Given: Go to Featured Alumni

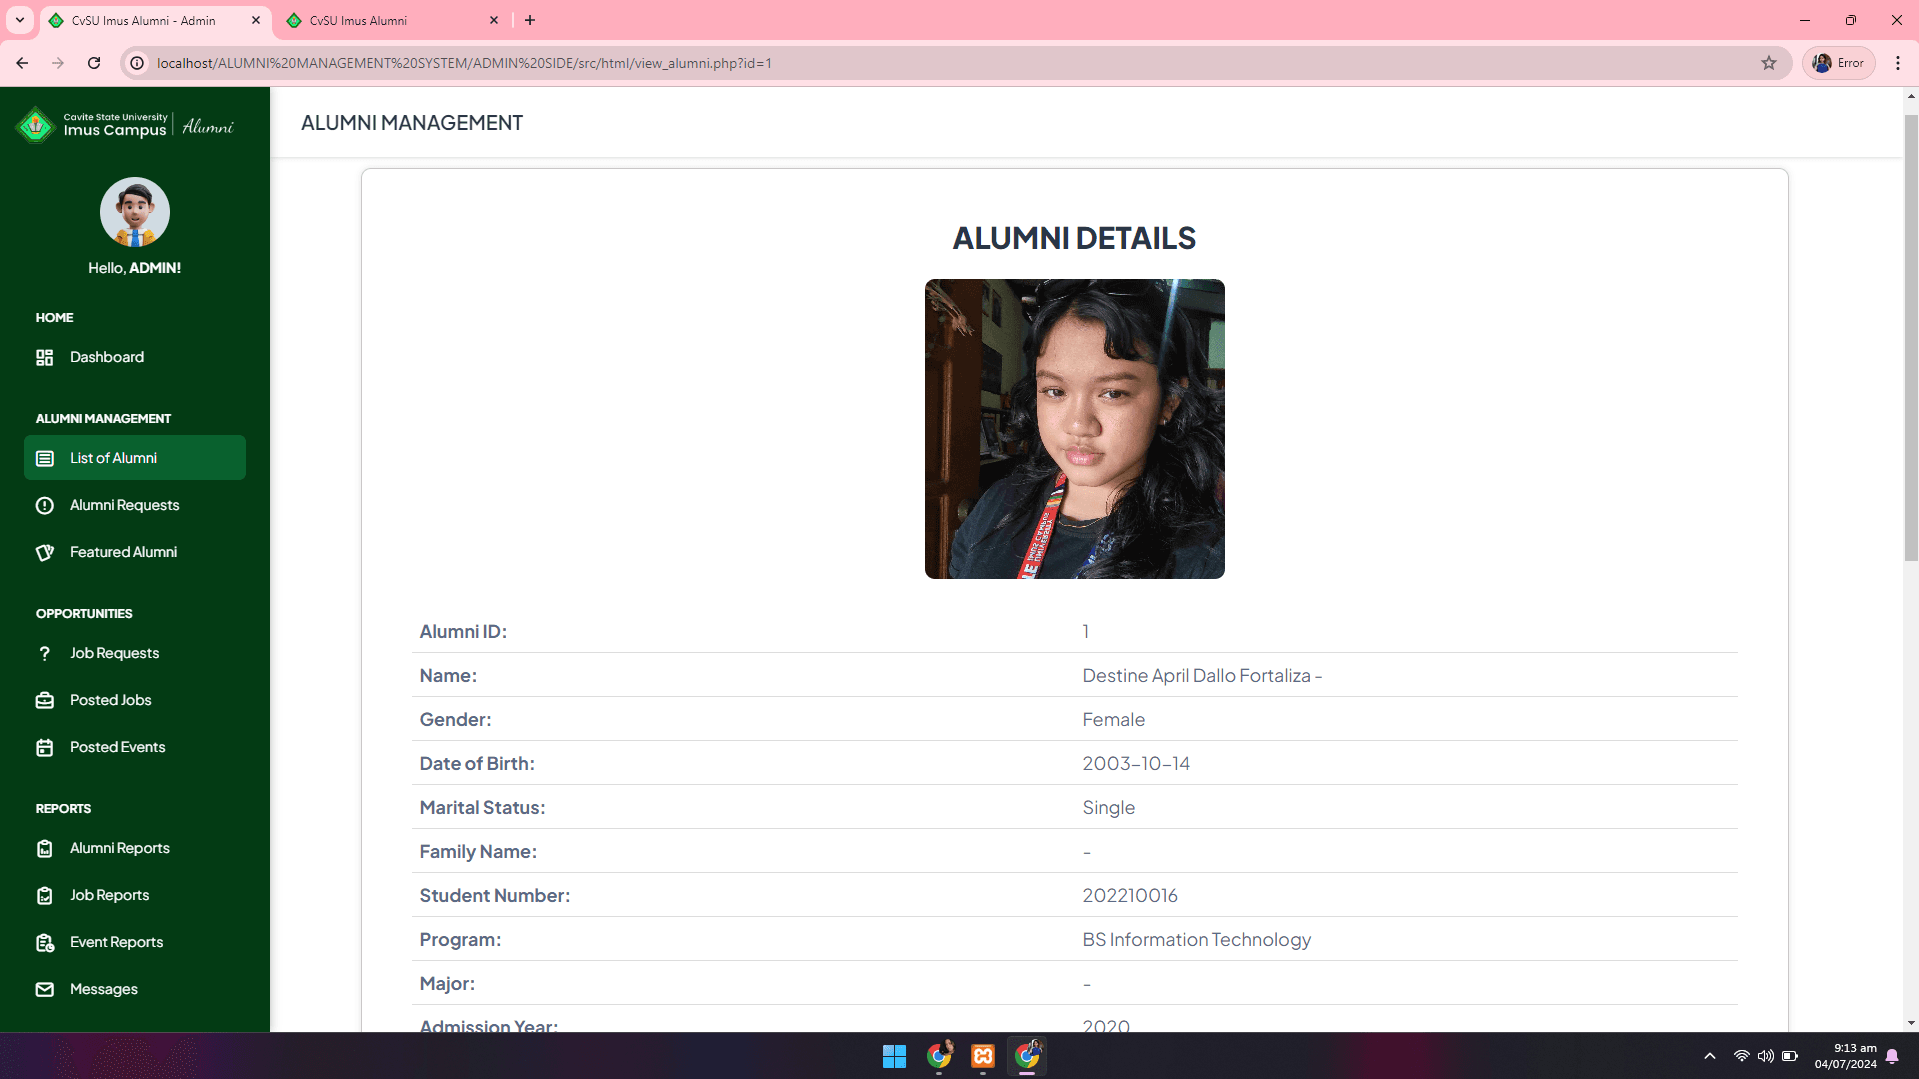Looking at the screenshot, I should (x=124, y=552).
